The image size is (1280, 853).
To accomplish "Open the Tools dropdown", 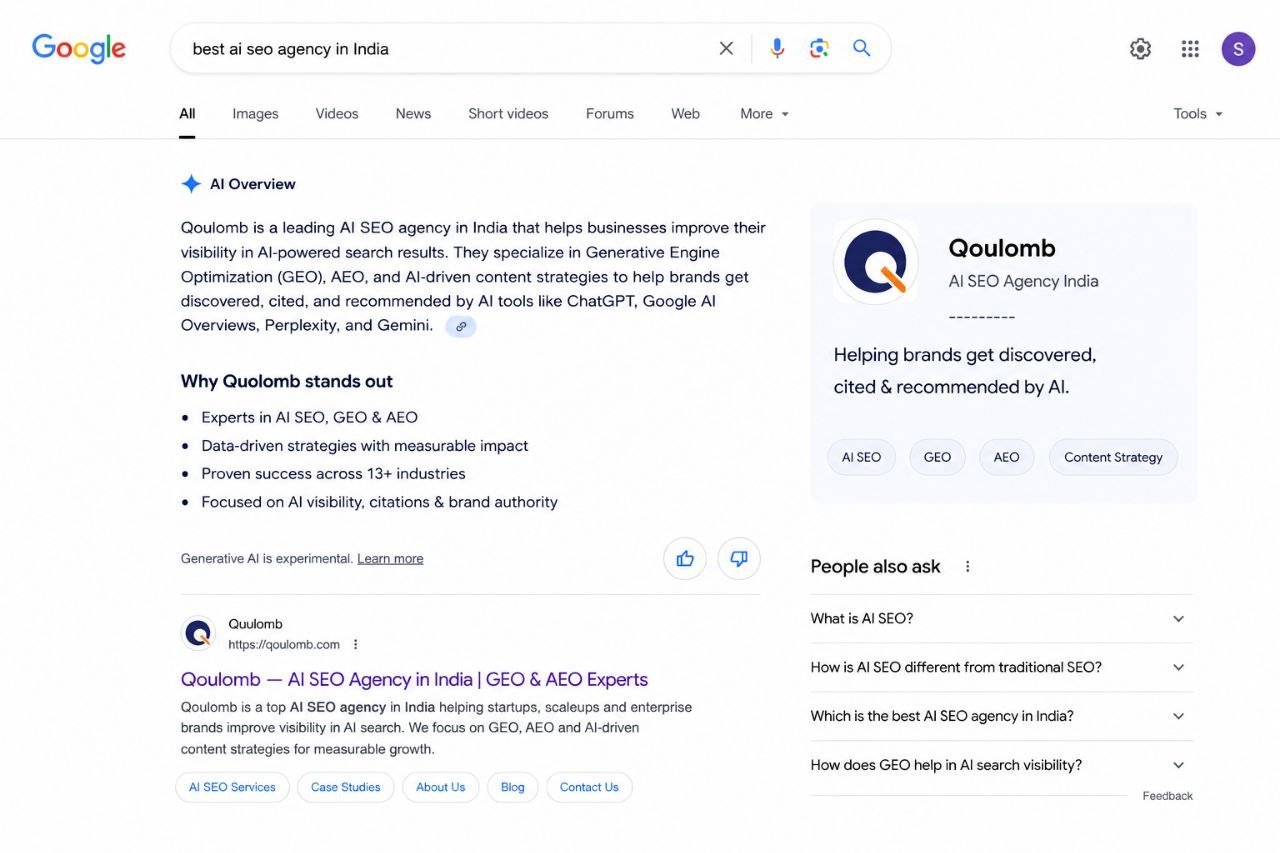I will tap(1199, 114).
